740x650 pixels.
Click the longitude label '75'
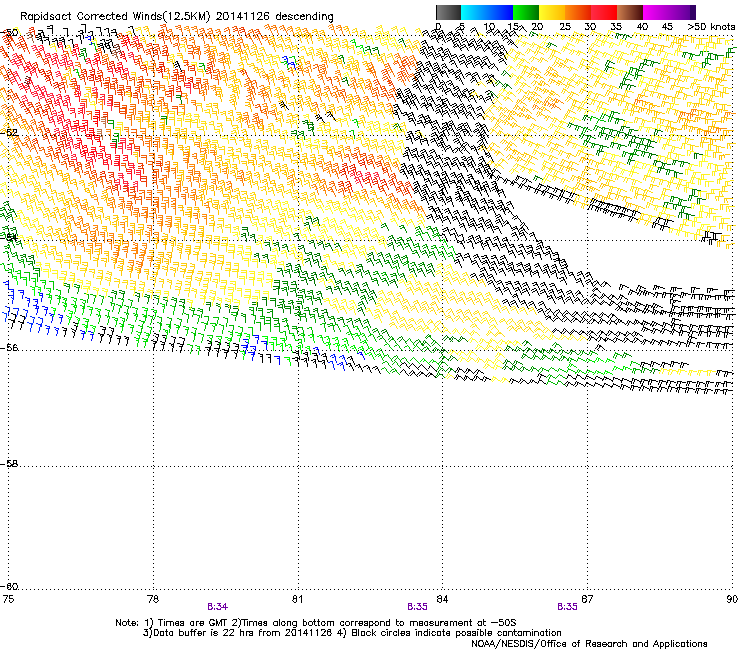(8, 599)
